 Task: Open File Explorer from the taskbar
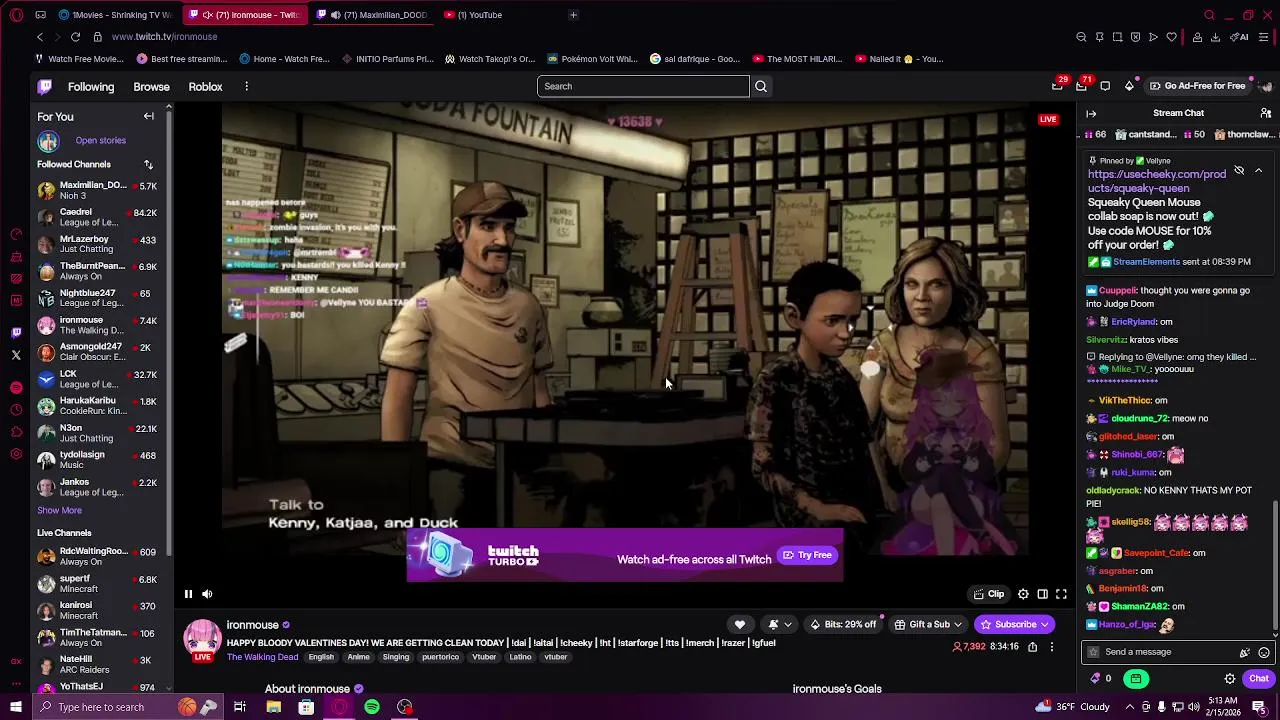[x=273, y=707]
